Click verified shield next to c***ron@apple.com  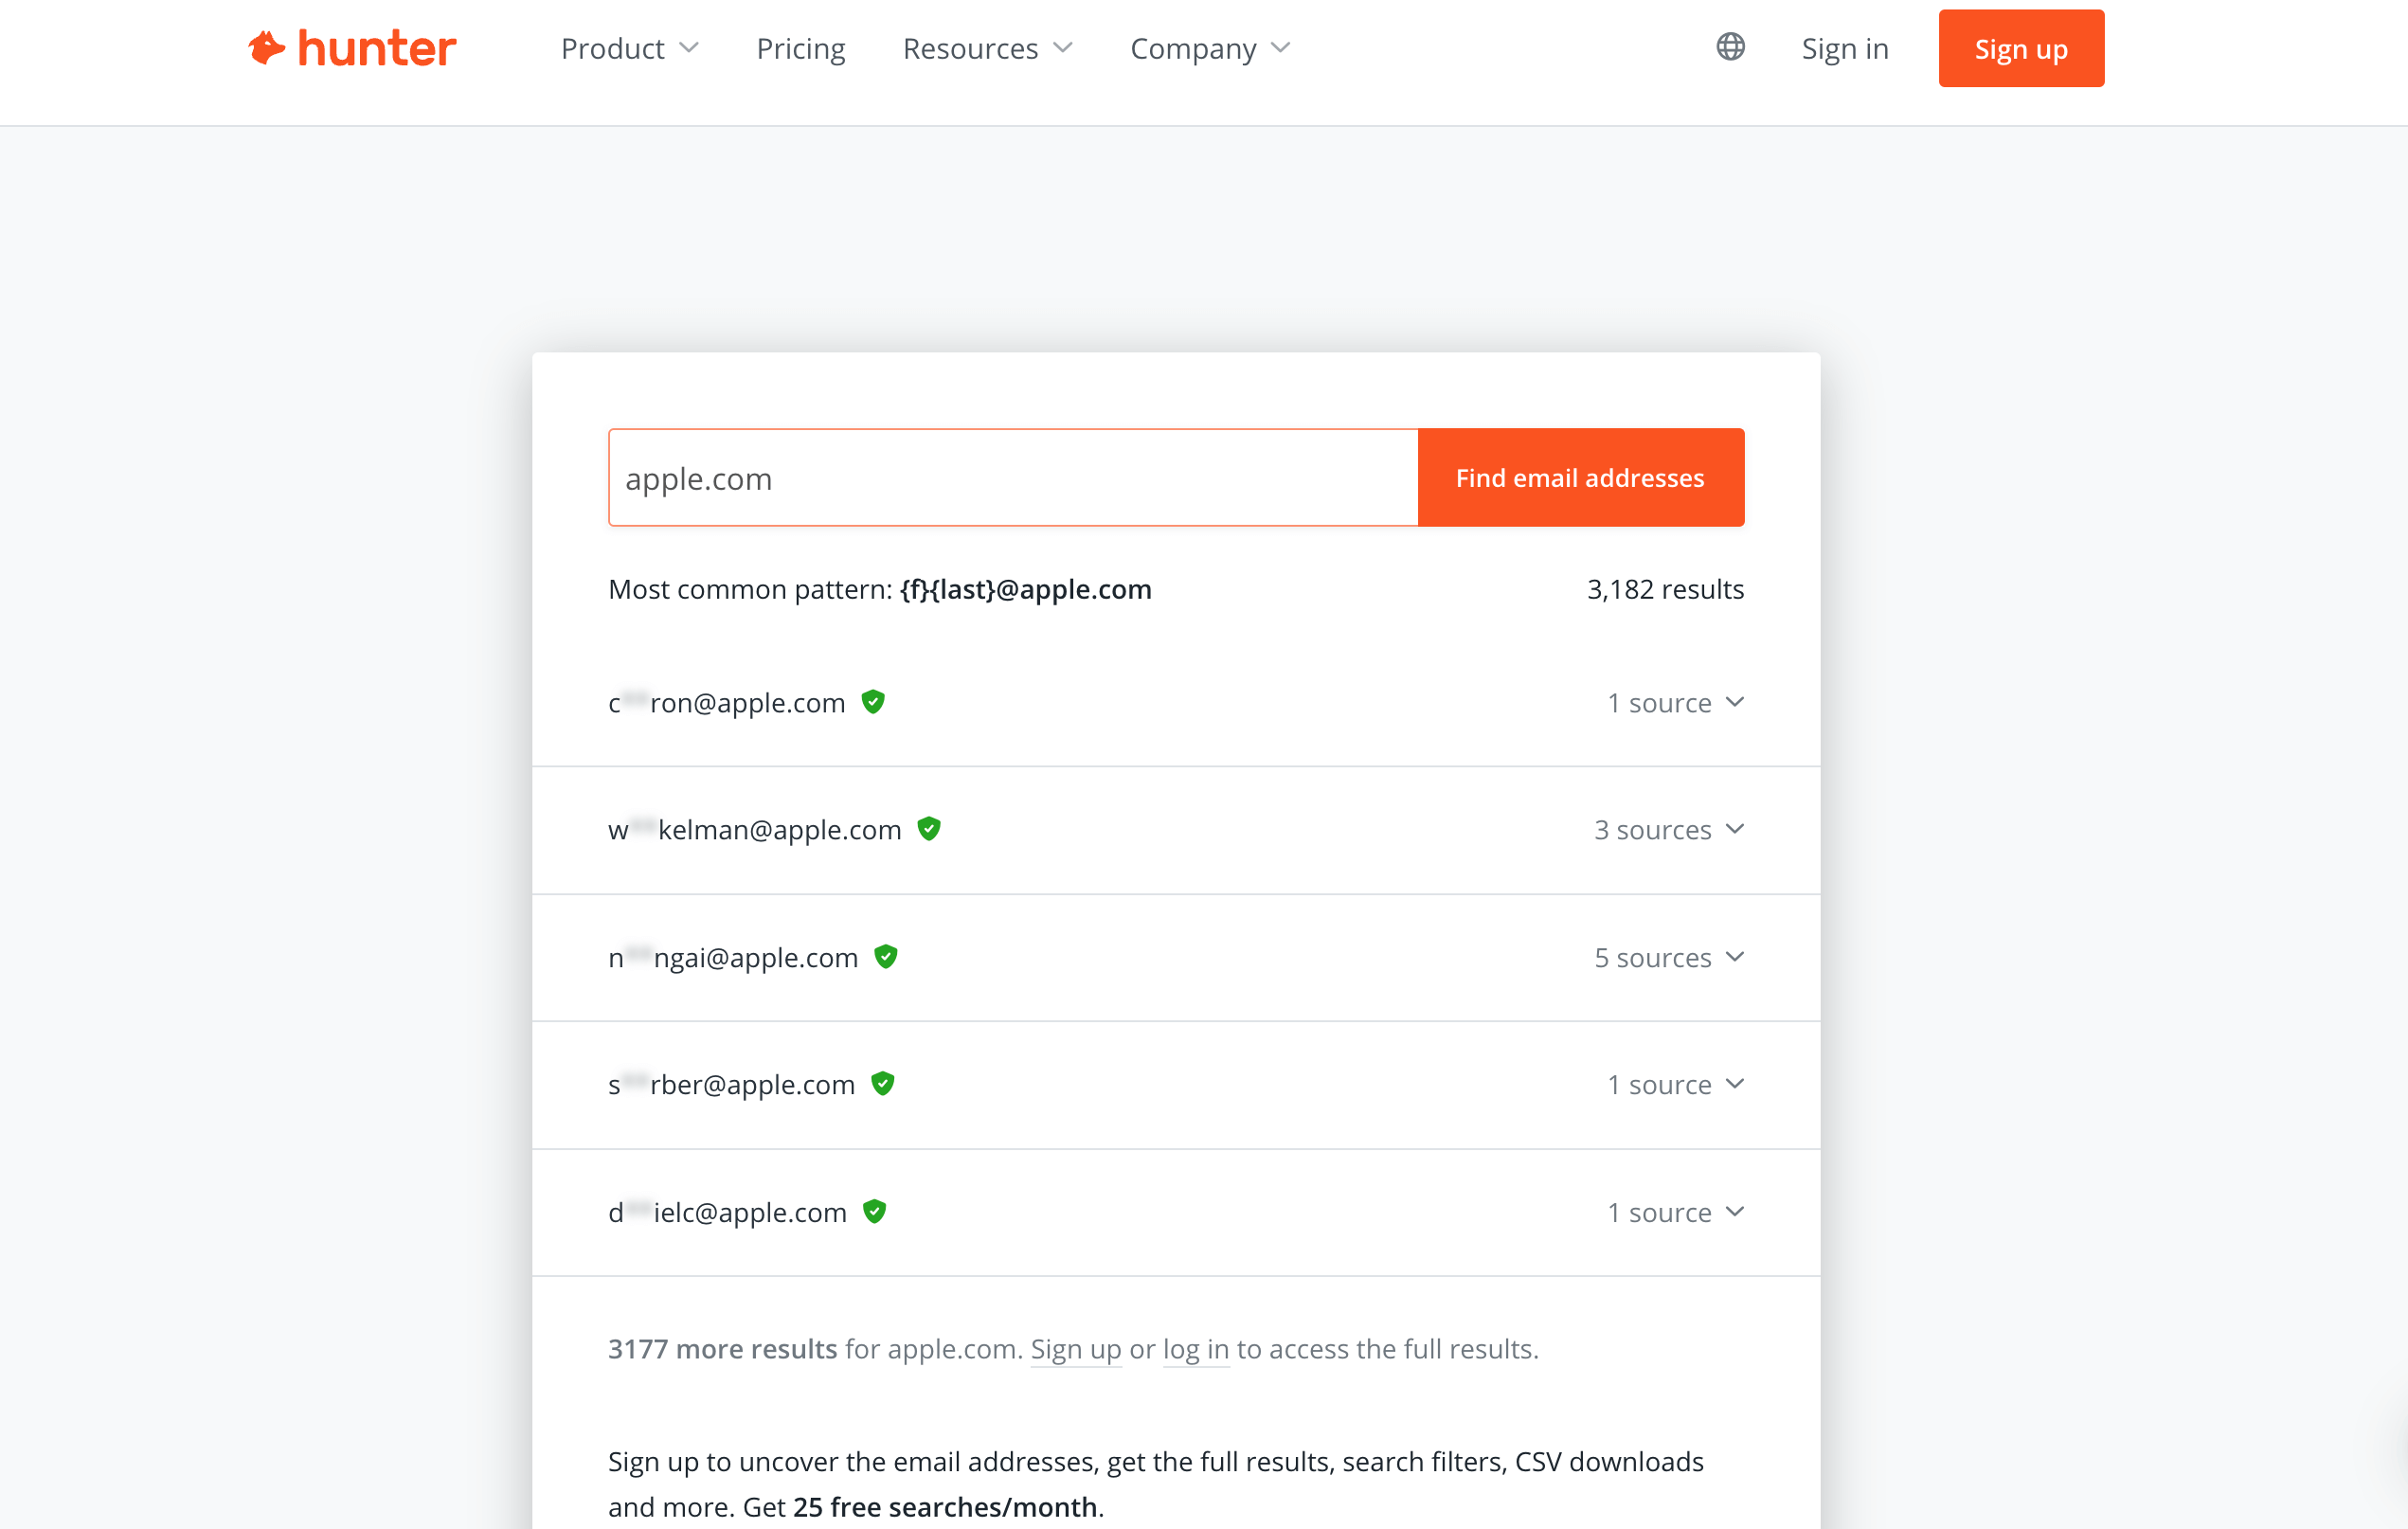pyautogui.click(x=873, y=702)
